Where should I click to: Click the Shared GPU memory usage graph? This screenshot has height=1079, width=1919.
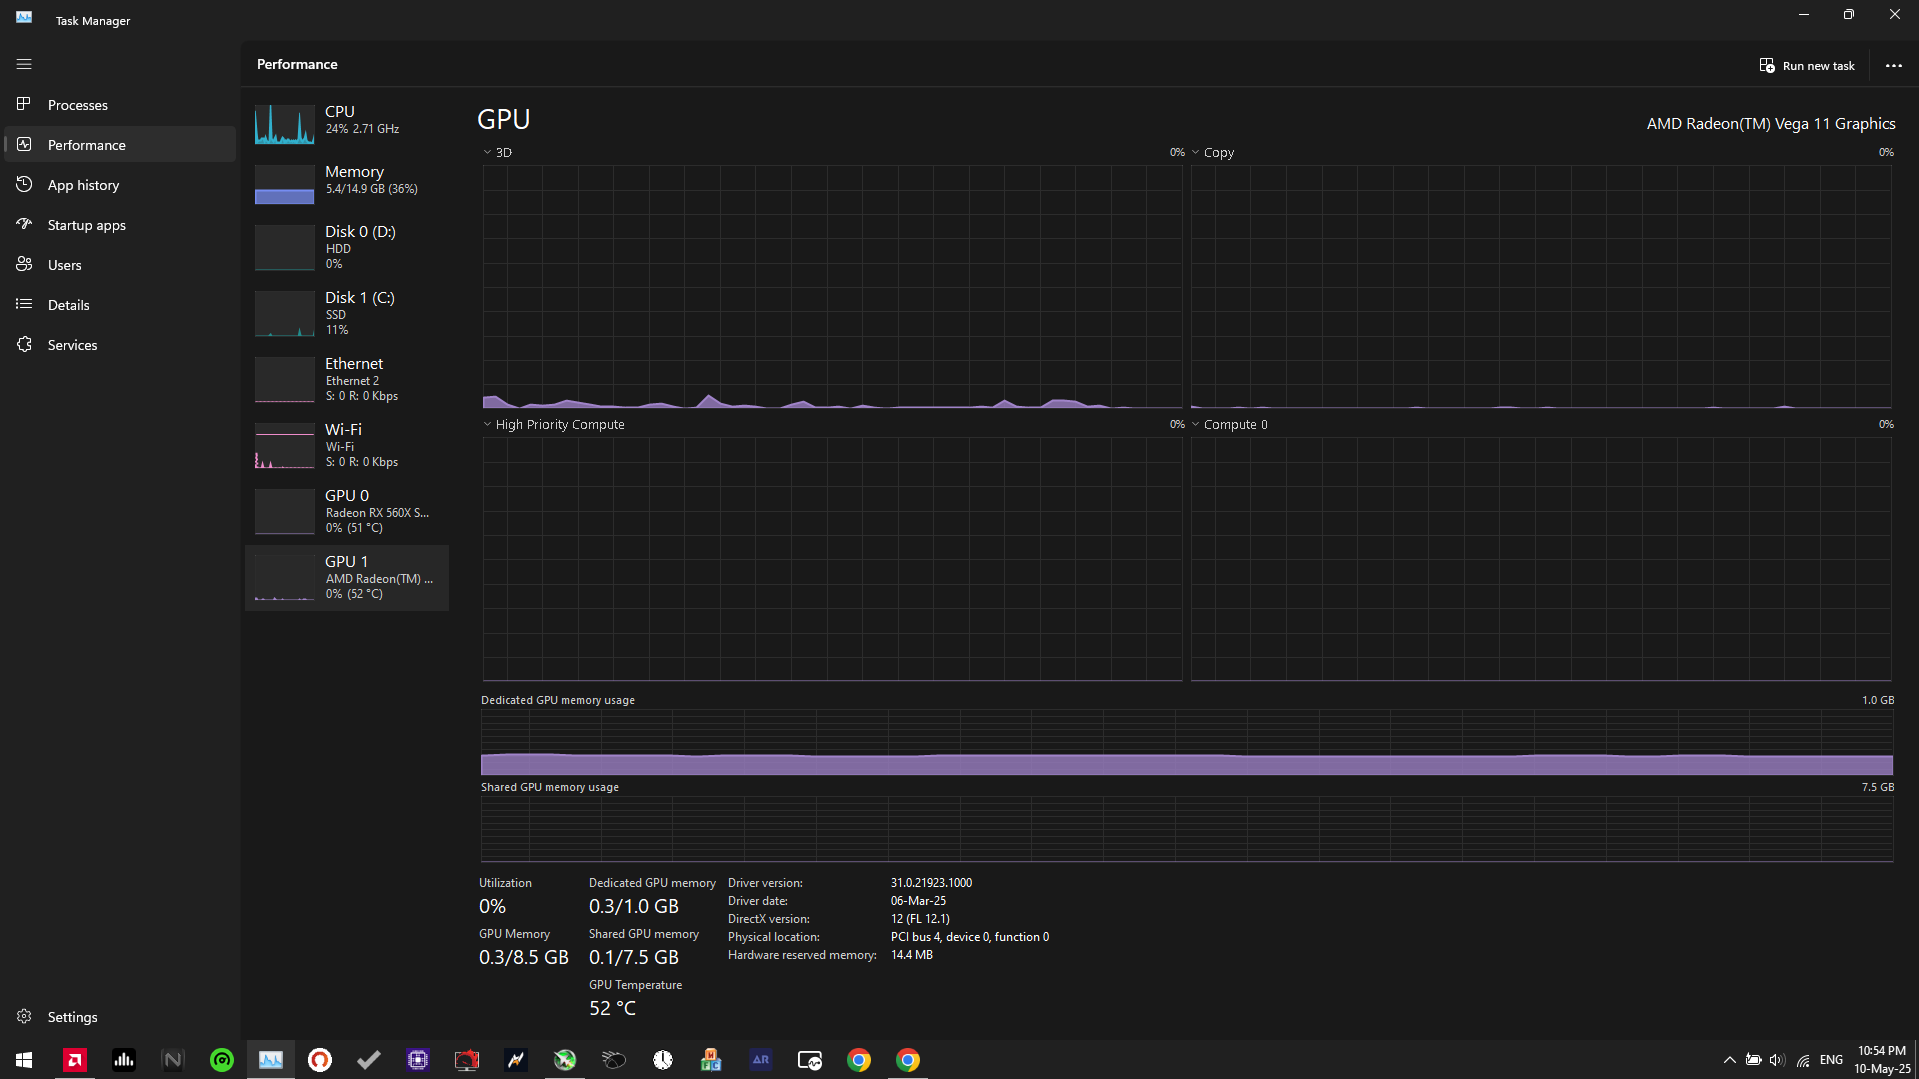point(1187,829)
